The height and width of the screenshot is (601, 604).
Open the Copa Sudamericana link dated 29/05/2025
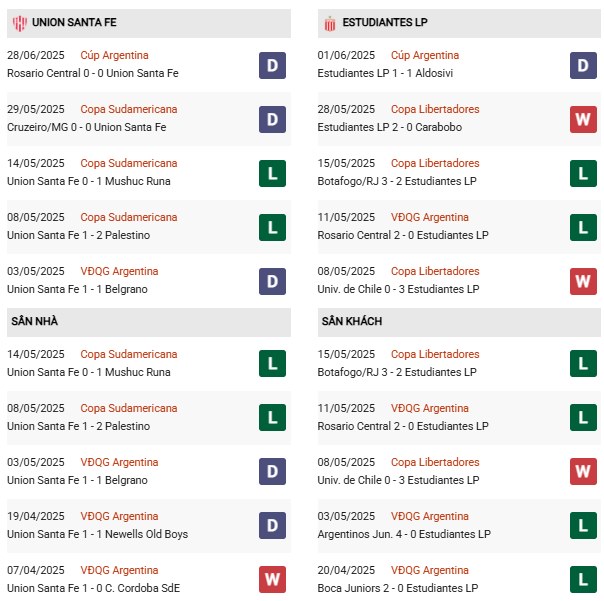click(x=128, y=109)
